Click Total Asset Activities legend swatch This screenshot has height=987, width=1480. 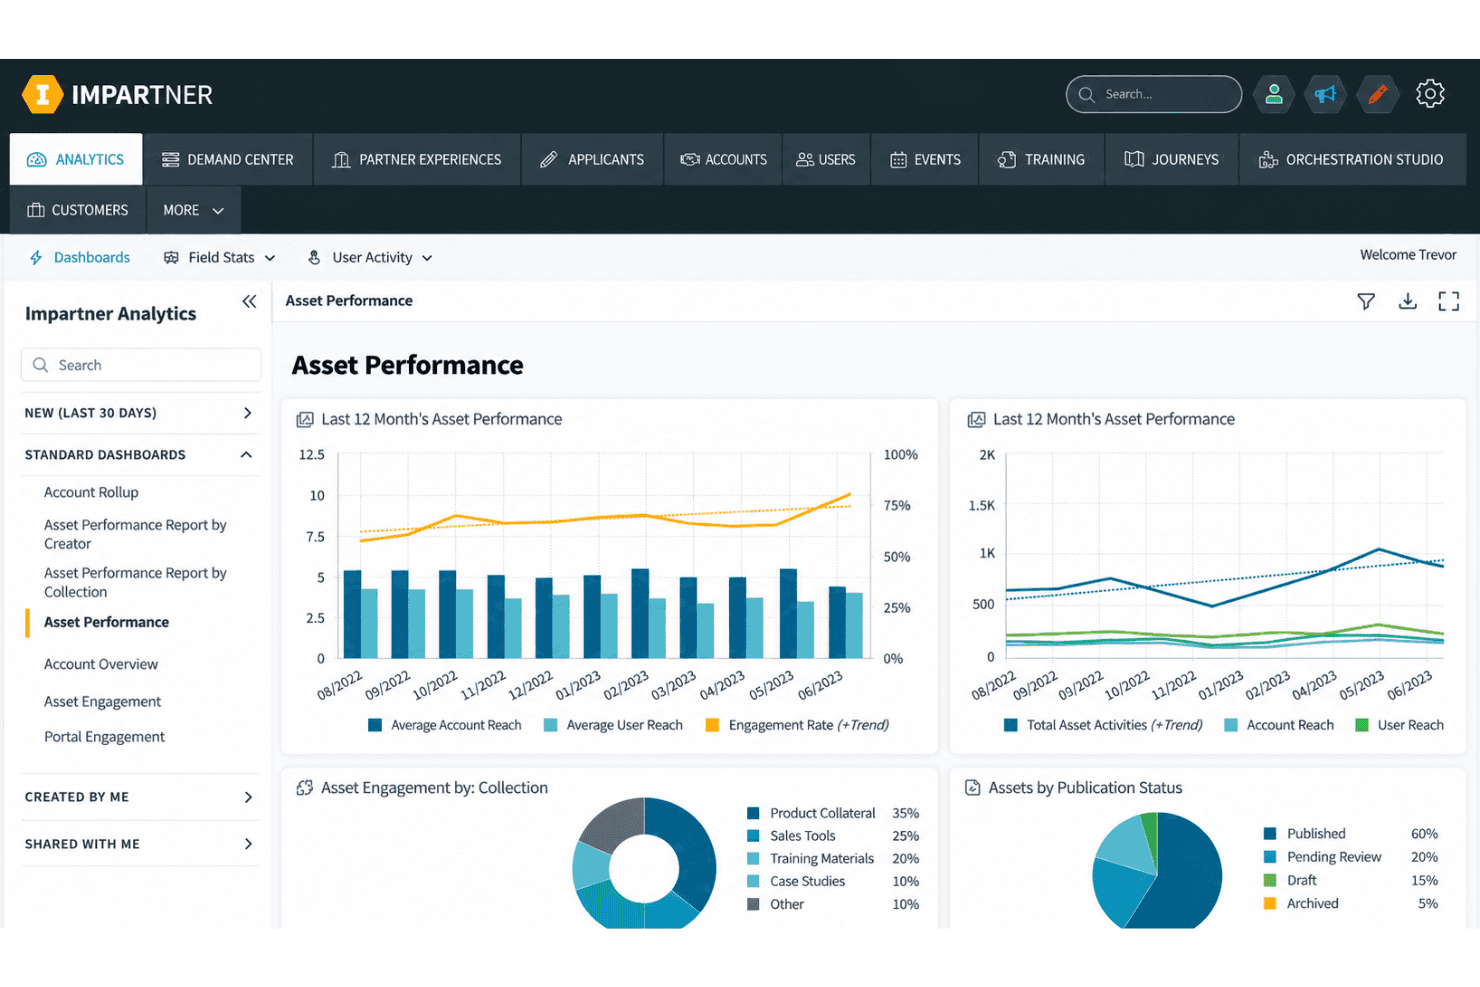click(x=1010, y=725)
